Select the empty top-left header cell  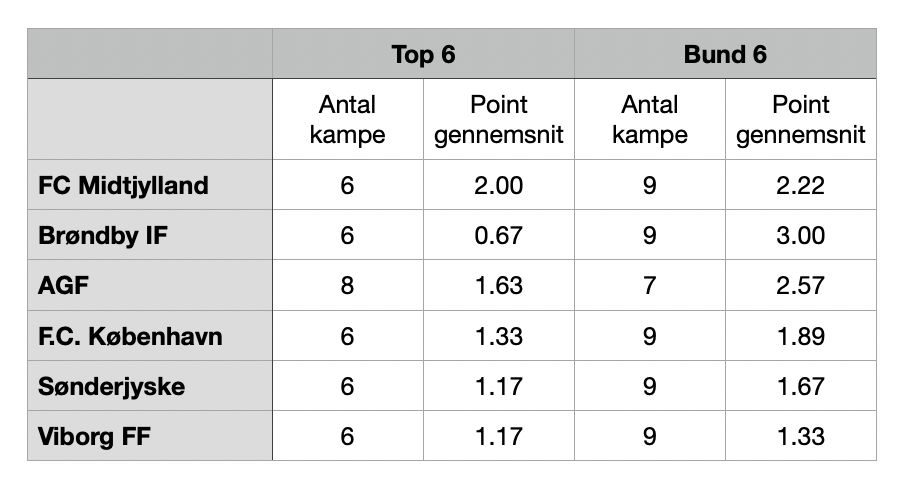click(150, 54)
